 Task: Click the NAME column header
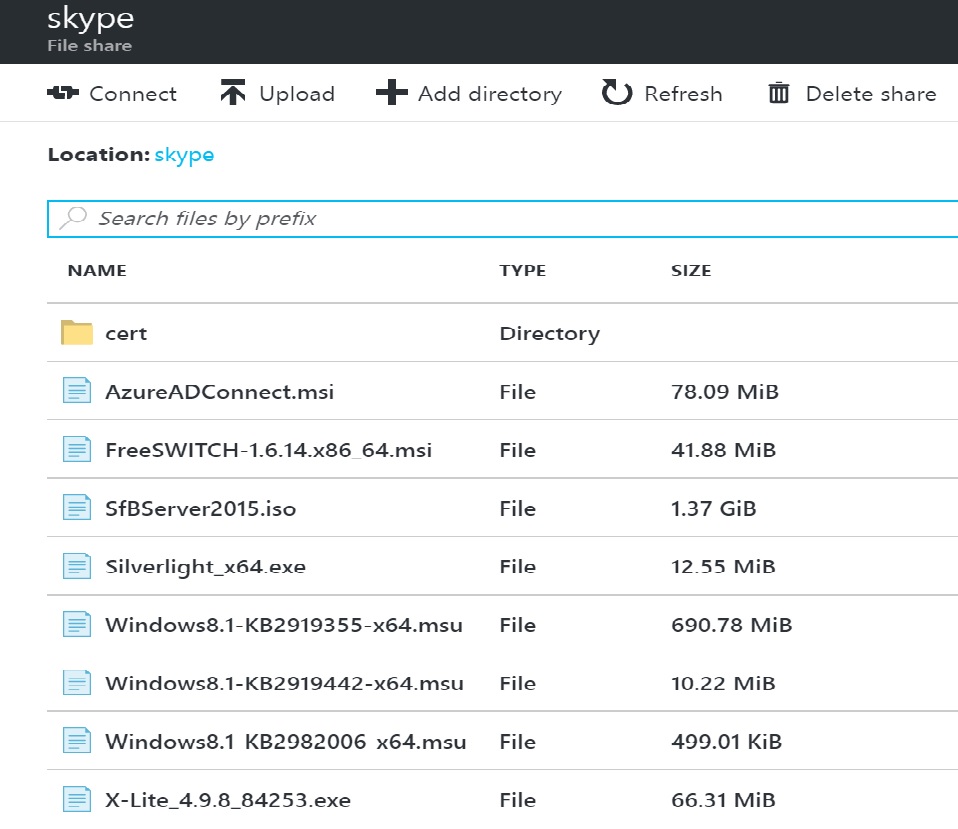(x=97, y=271)
